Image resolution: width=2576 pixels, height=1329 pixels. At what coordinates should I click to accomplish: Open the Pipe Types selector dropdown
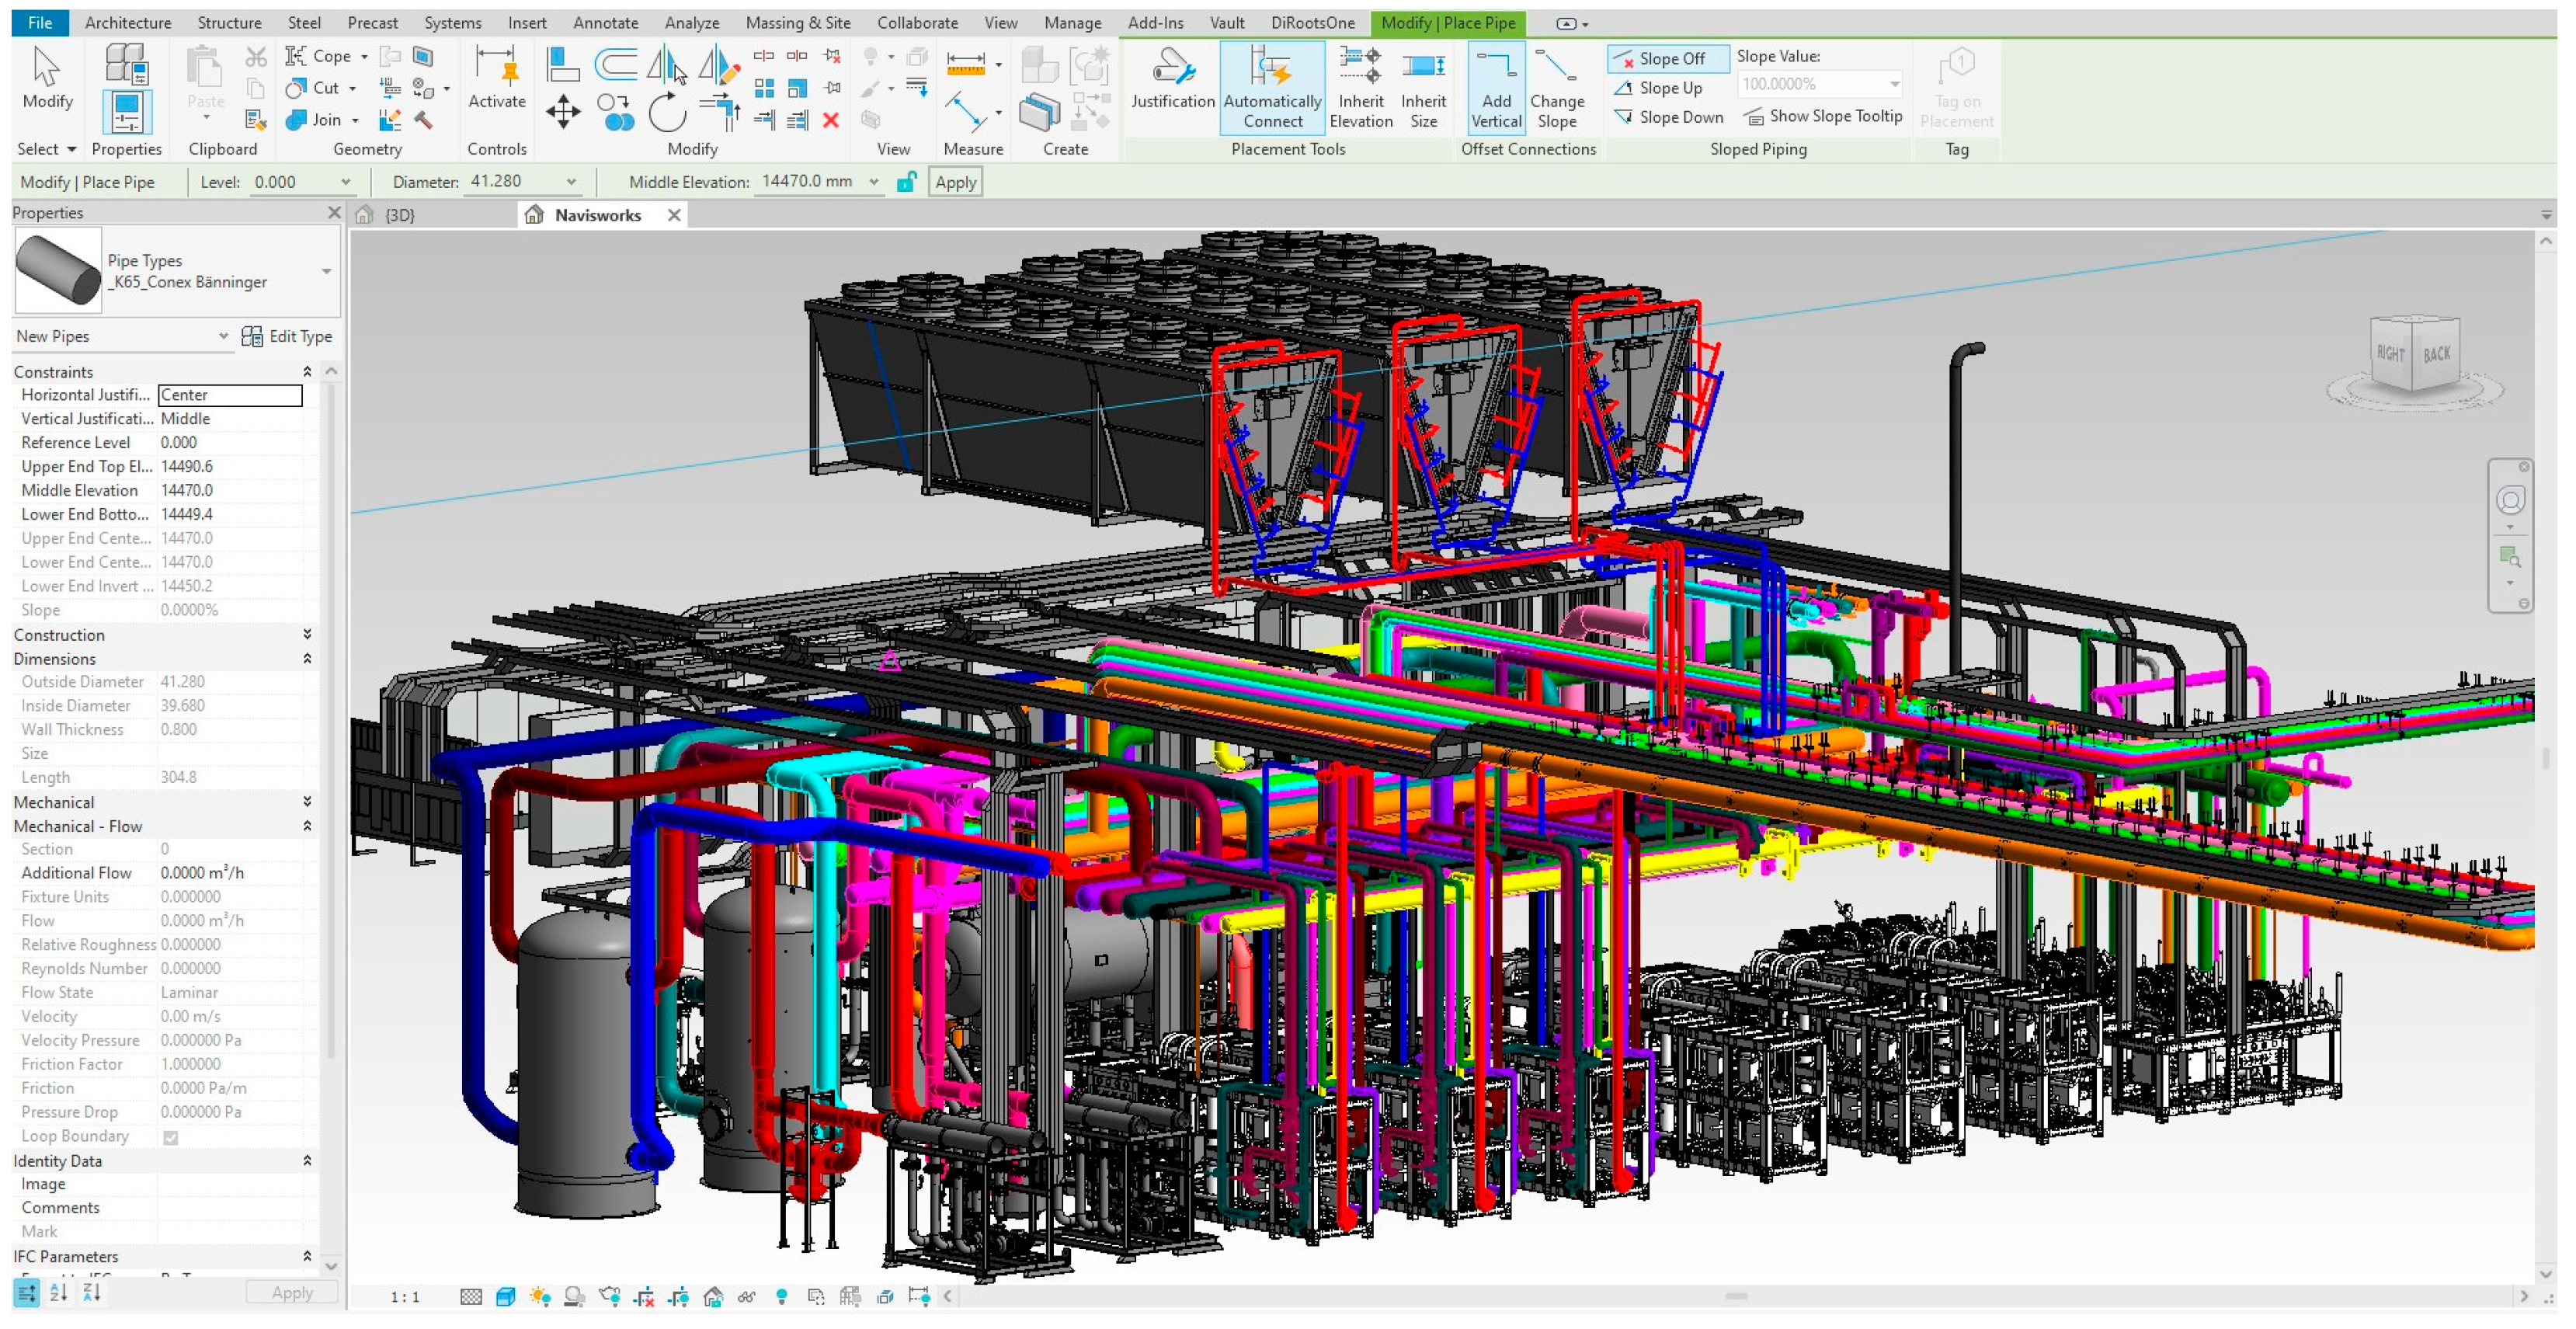tap(326, 271)
